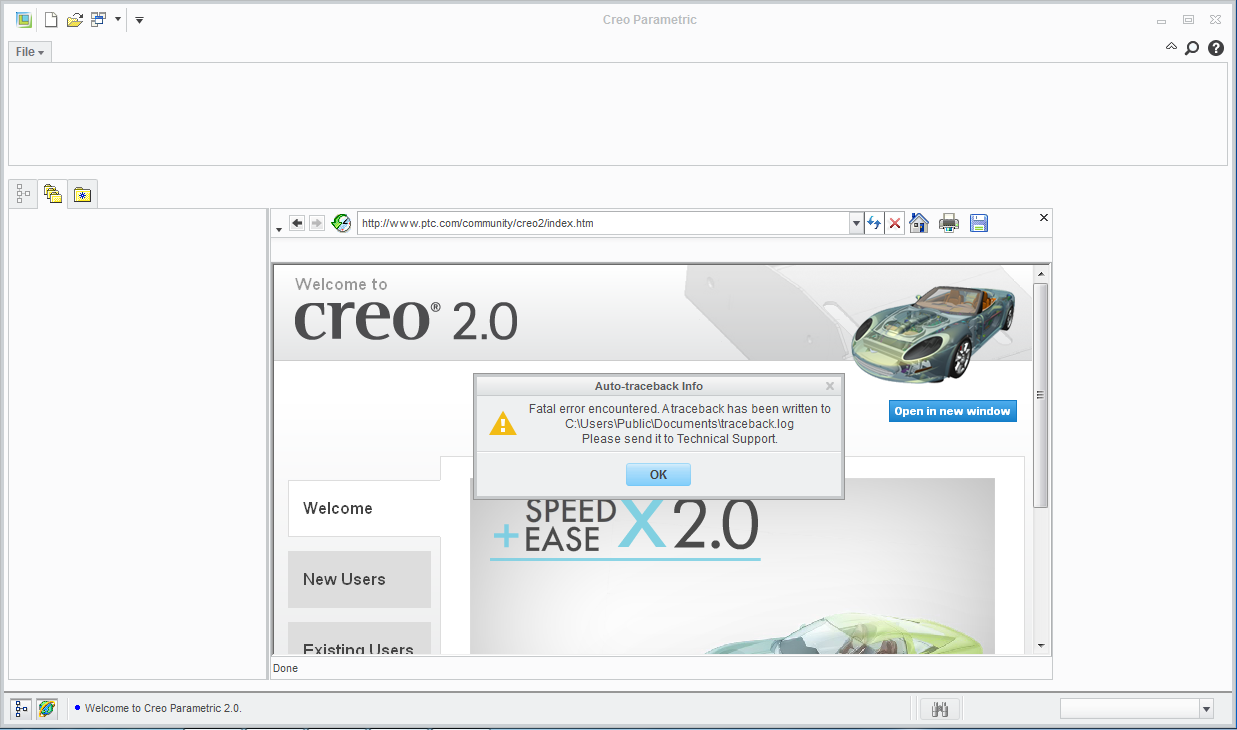Go back in the embedded browser

(297, 223)
